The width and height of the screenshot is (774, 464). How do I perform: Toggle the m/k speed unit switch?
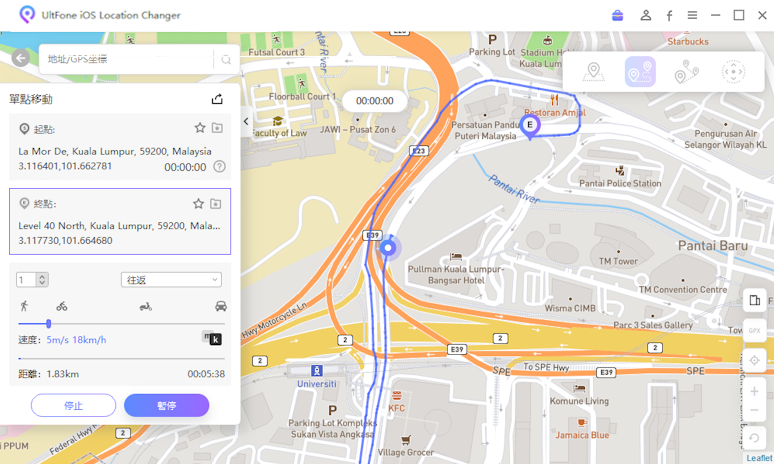pos(212,338)
